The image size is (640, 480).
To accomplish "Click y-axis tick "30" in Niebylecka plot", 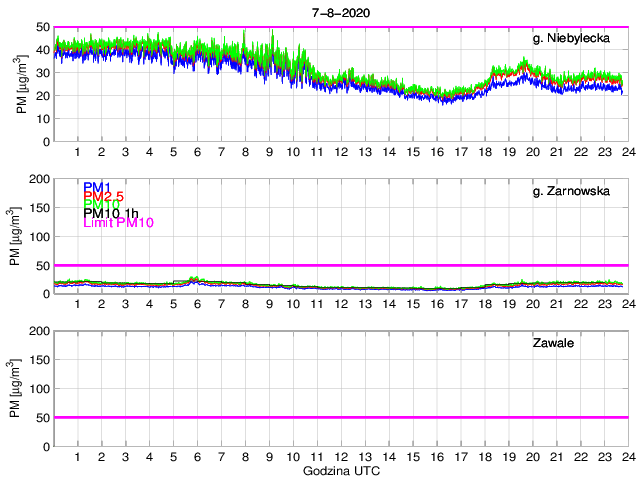I will pyautogui.click(x=43, y=73).
